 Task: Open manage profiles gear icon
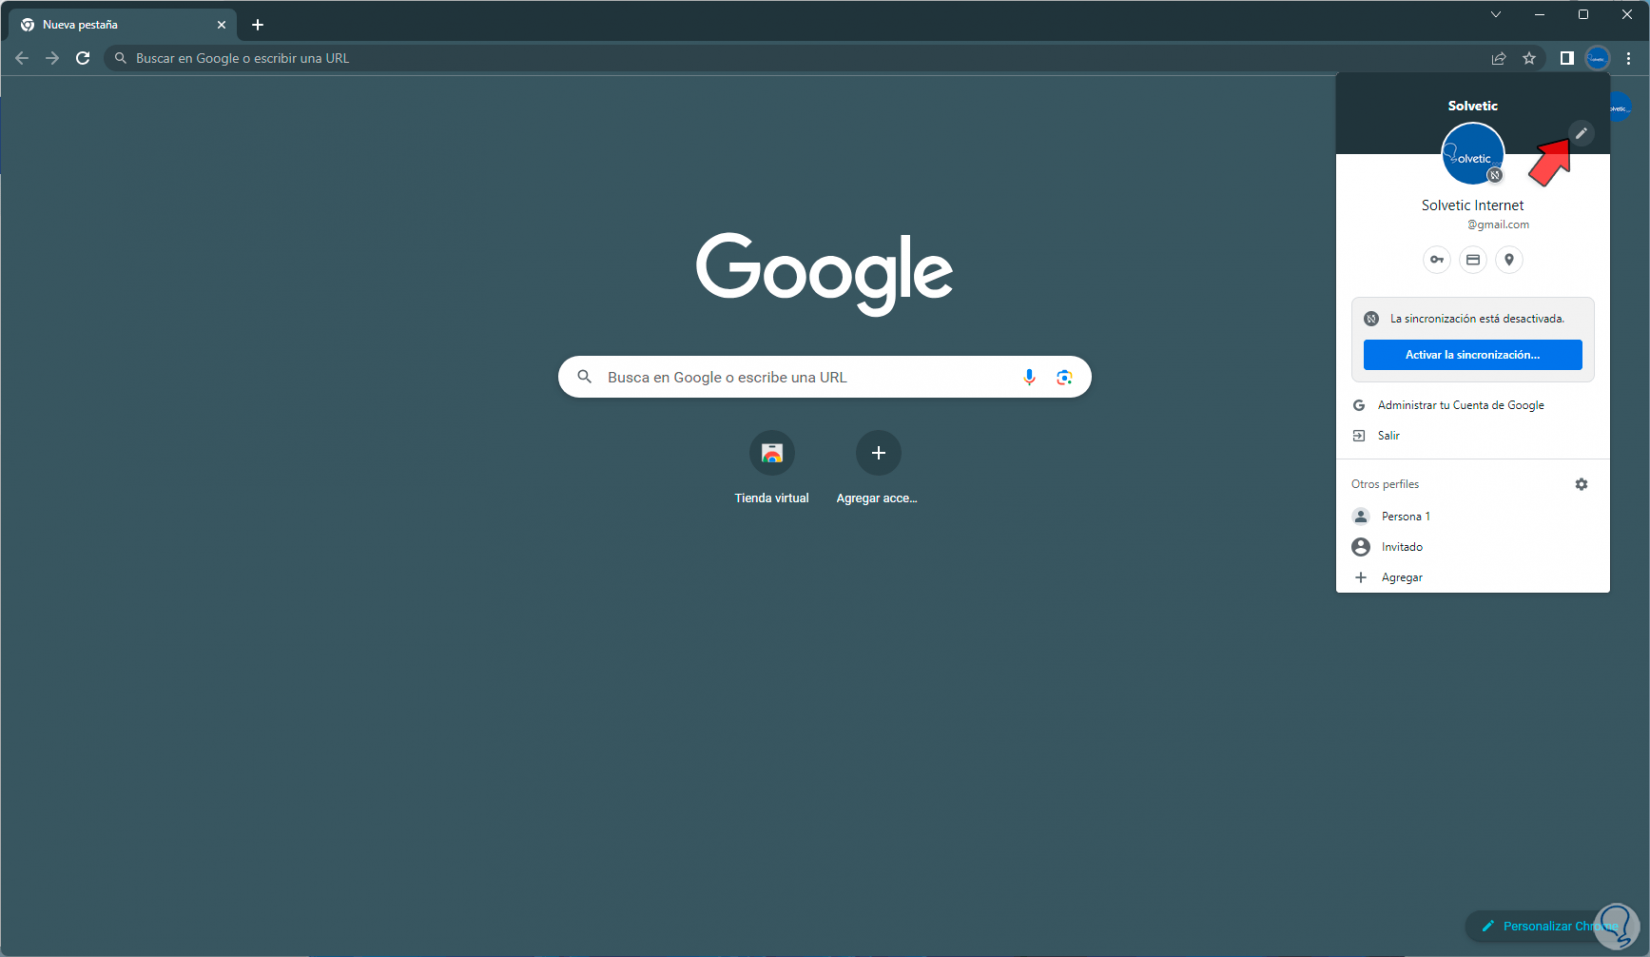point(1581,484)
